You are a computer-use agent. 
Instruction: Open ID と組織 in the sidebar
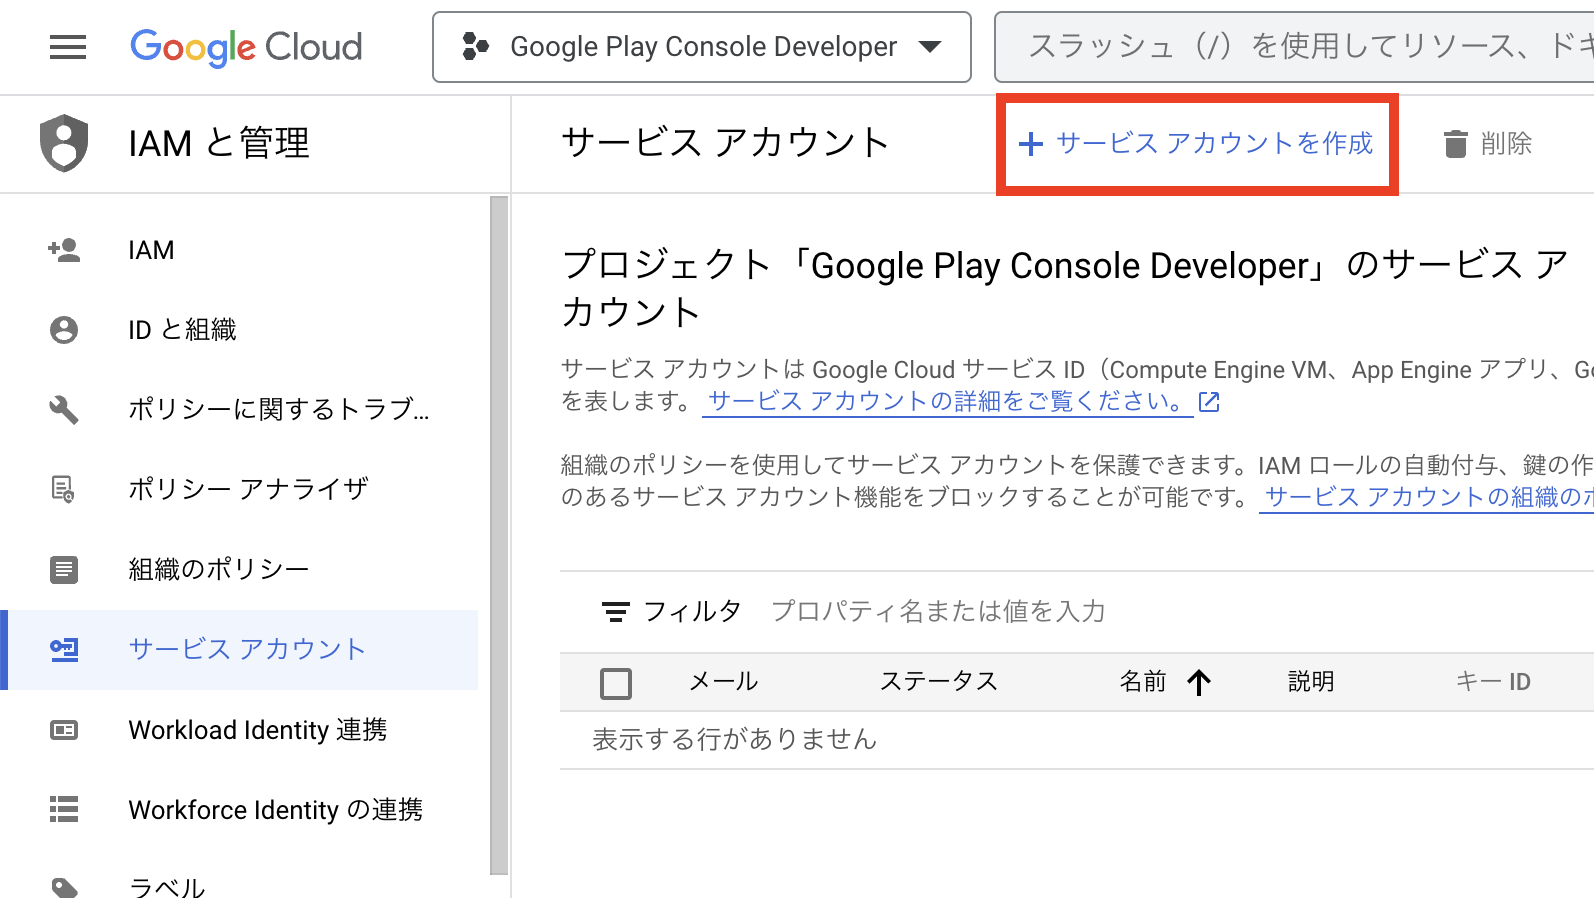(x=239, y=330)
